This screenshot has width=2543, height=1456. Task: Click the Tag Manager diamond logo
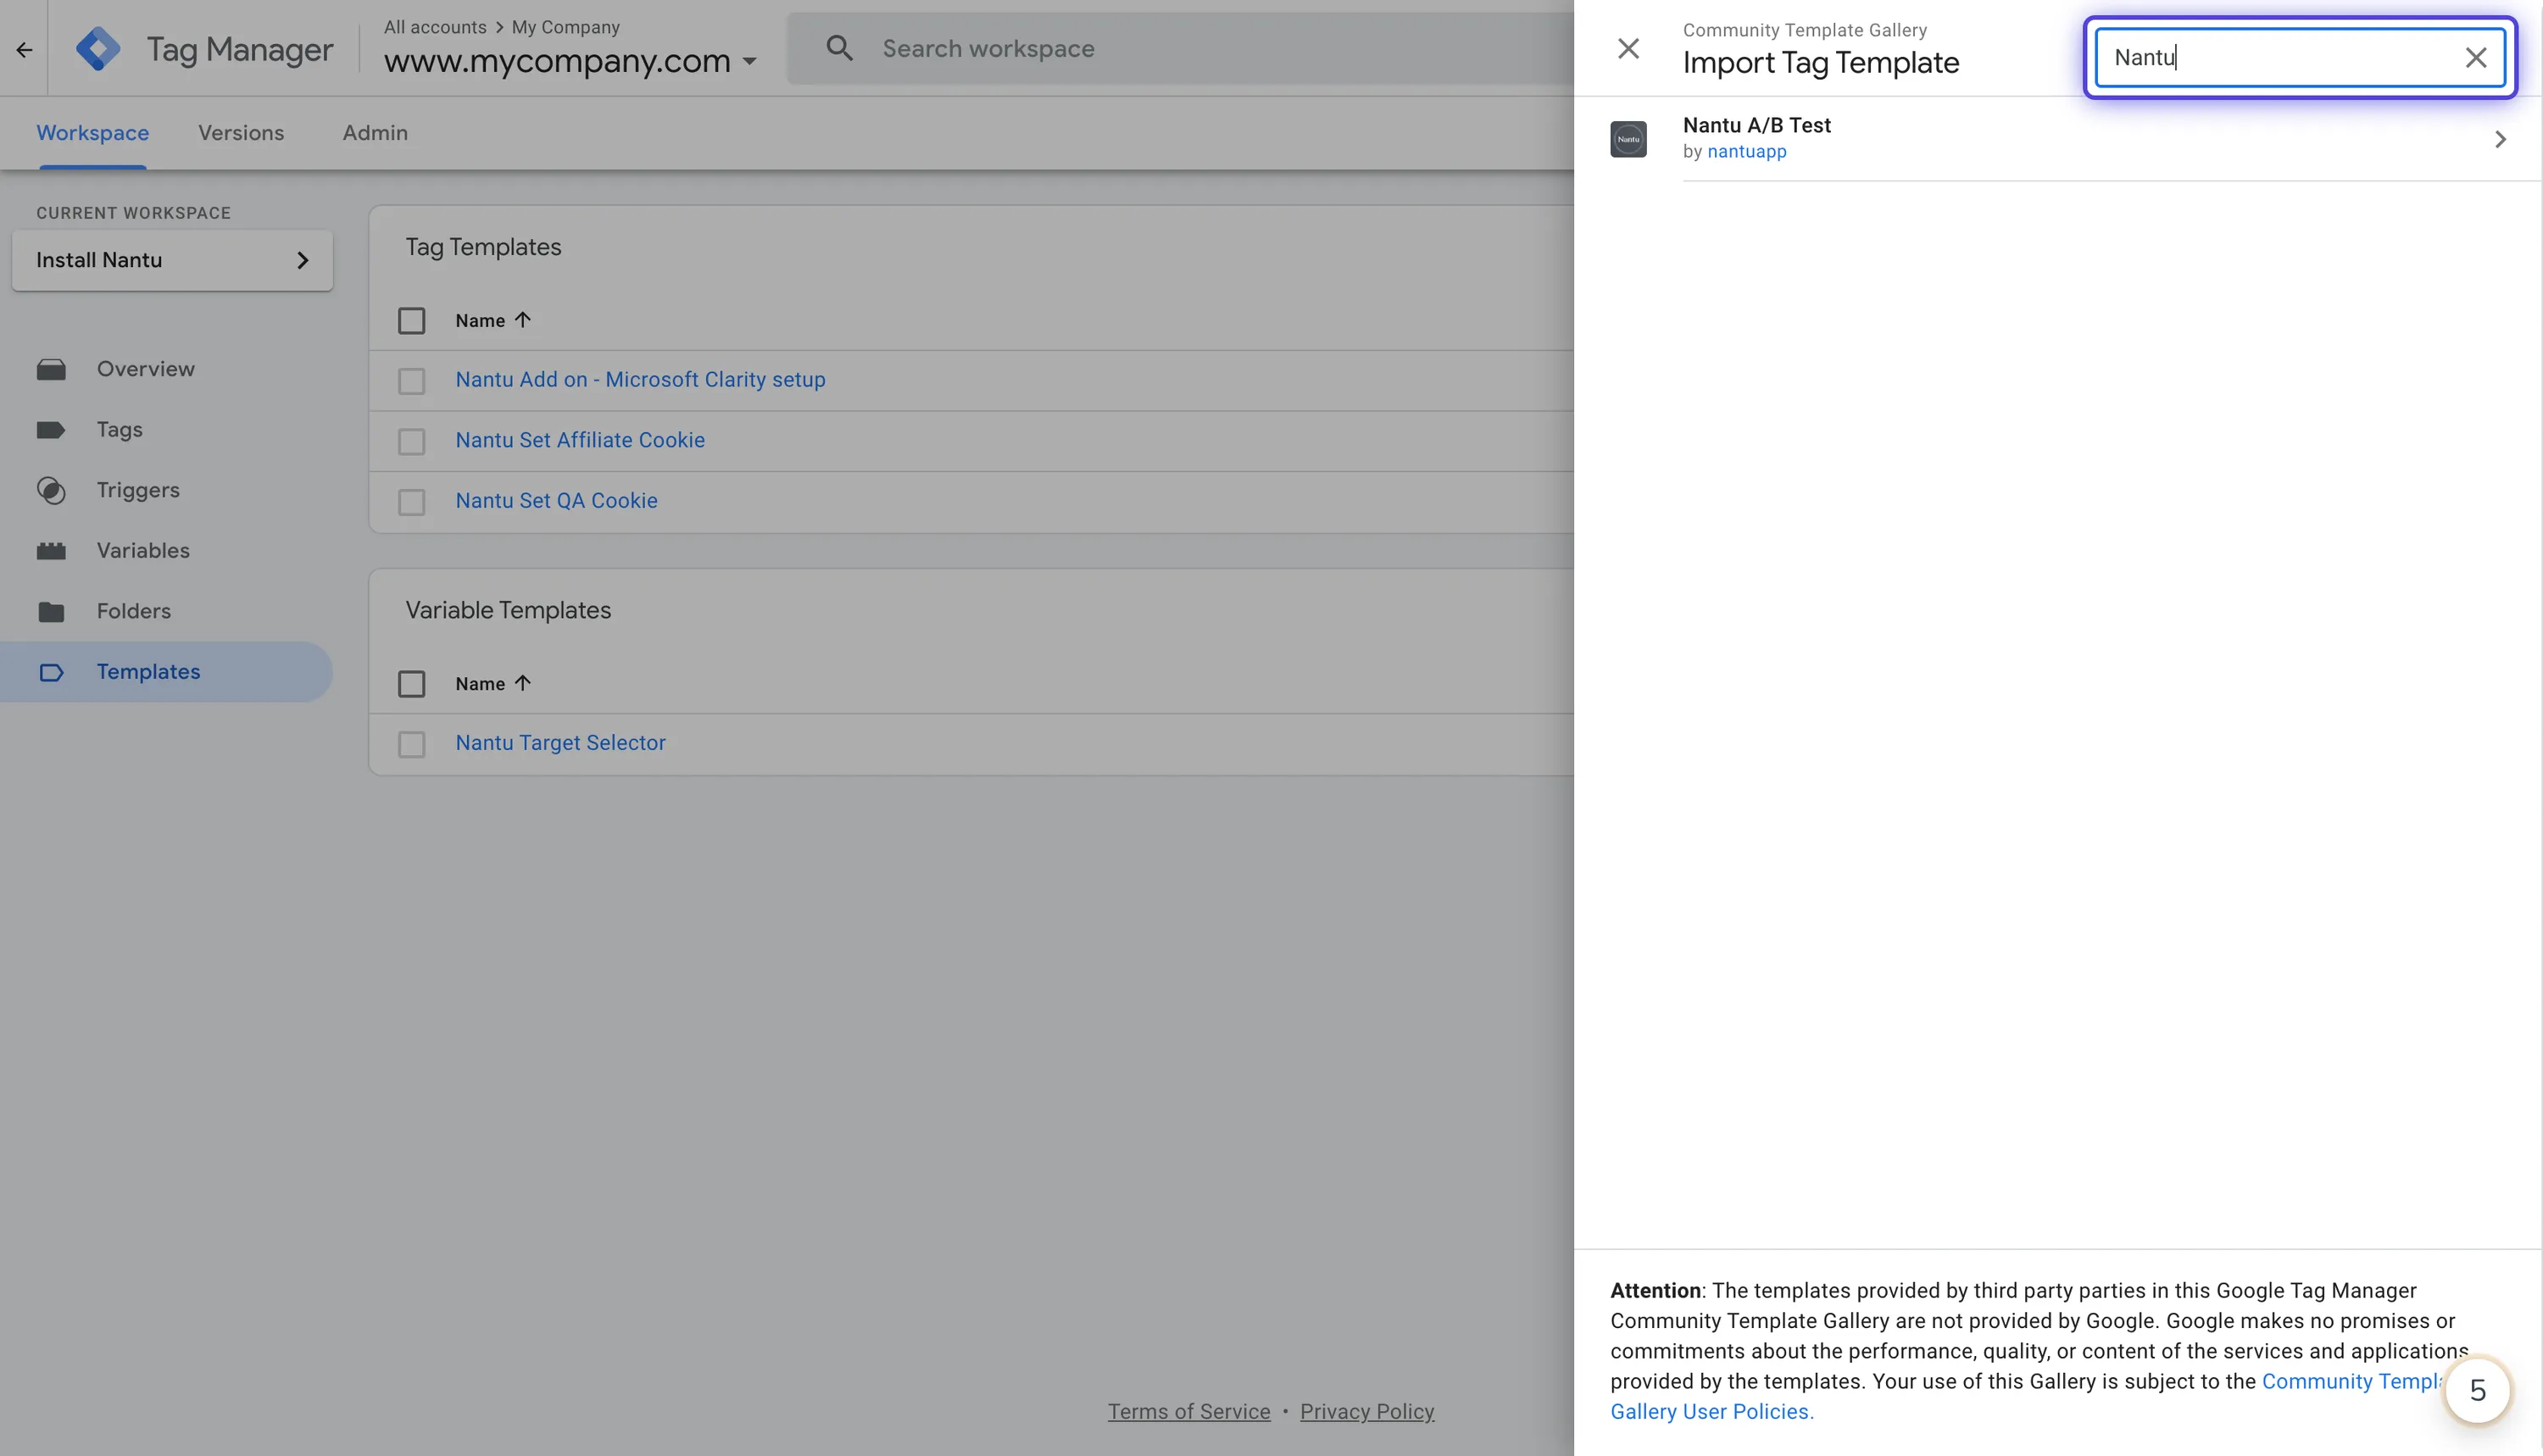(98, 49)
